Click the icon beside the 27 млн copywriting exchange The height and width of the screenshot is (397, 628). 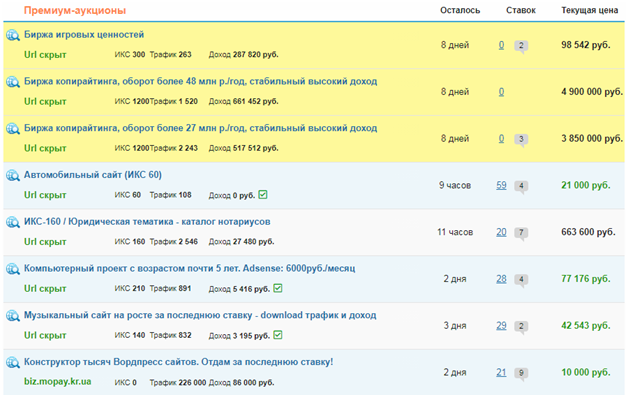point(13,129)
